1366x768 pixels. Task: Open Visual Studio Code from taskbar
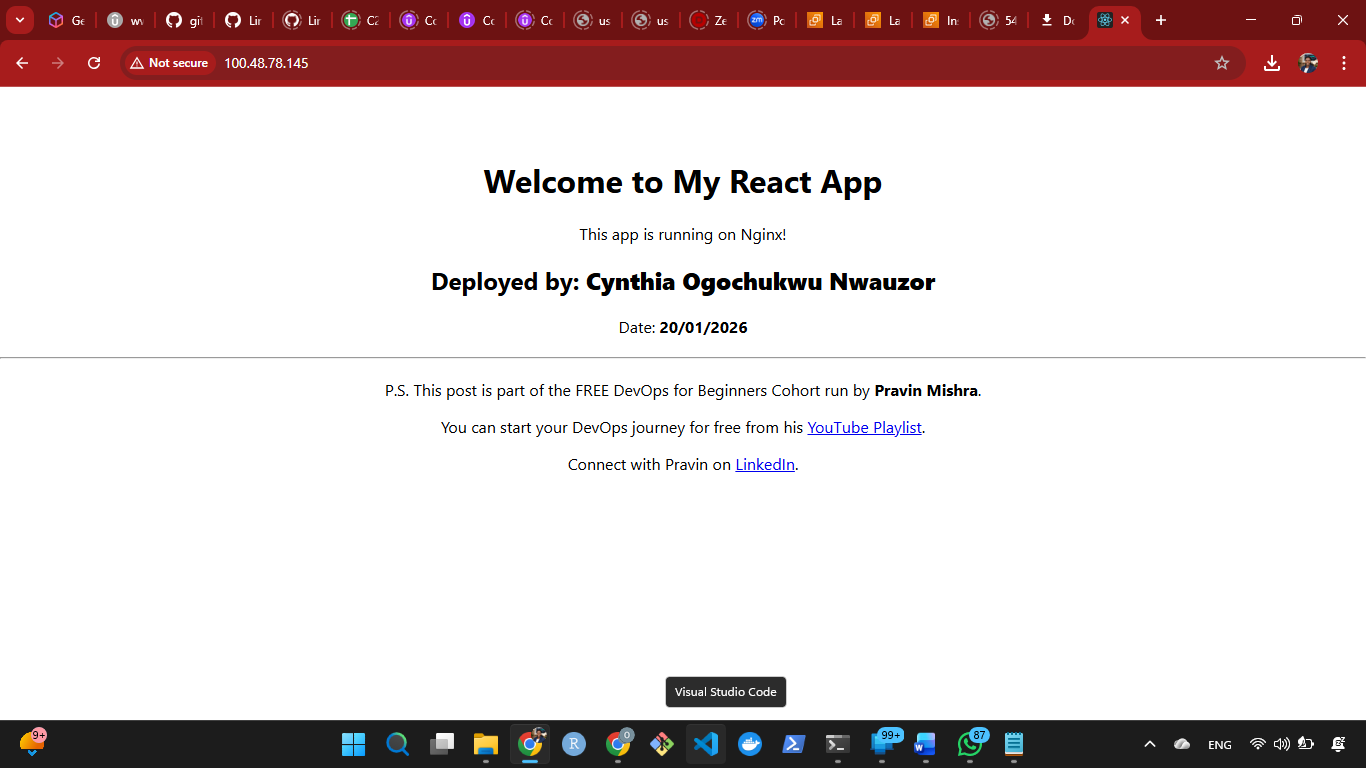pos(706,744)
